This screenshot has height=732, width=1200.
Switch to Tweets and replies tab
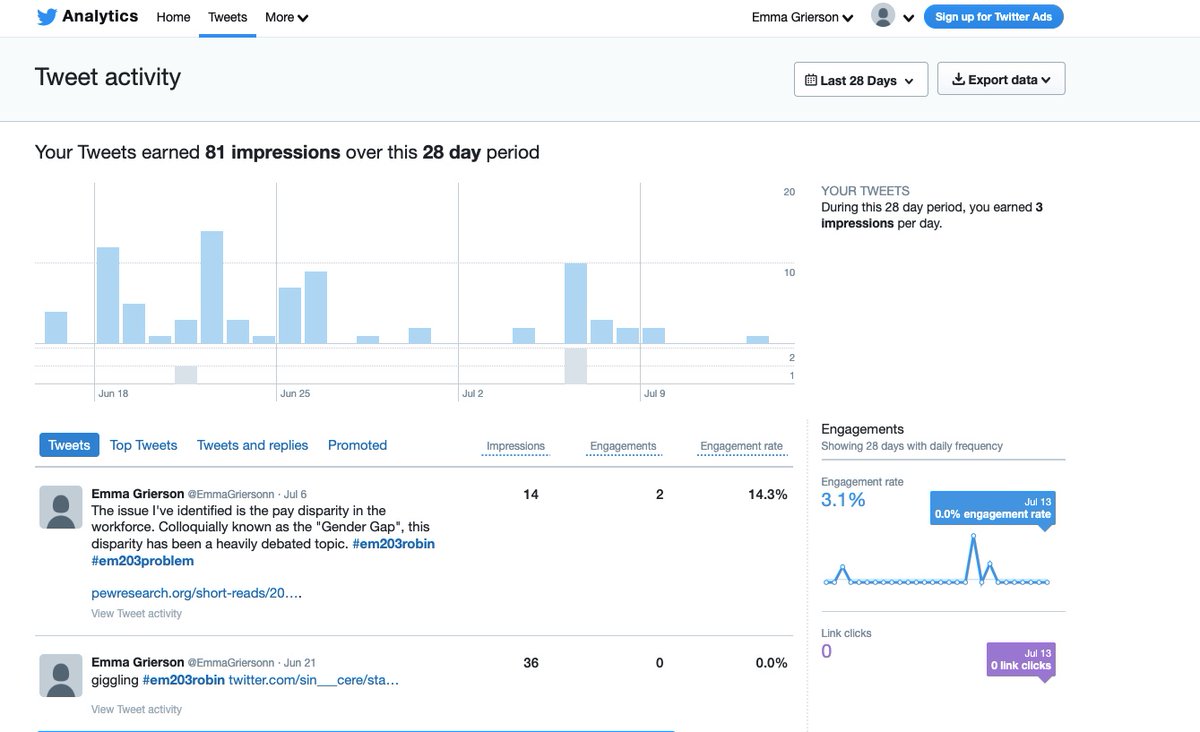[x=252, y=445]
